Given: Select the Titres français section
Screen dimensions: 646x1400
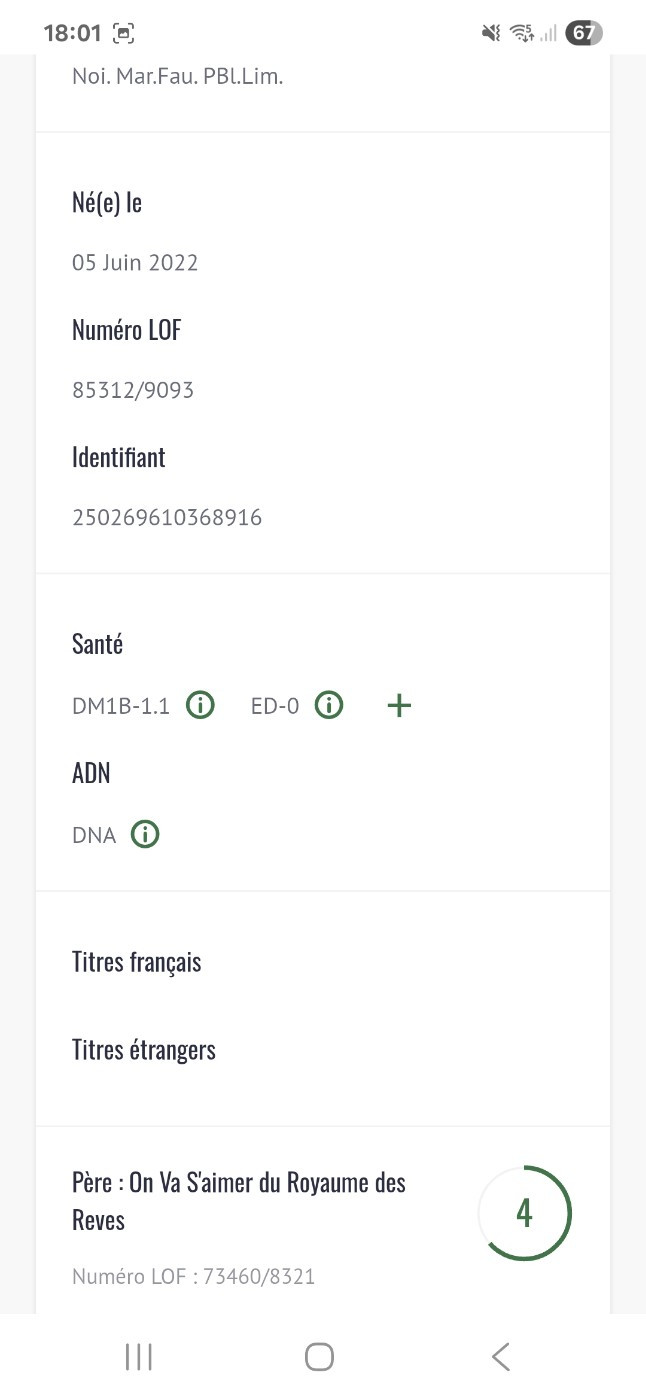Looking at the screenshot, I should click(137, 962).
